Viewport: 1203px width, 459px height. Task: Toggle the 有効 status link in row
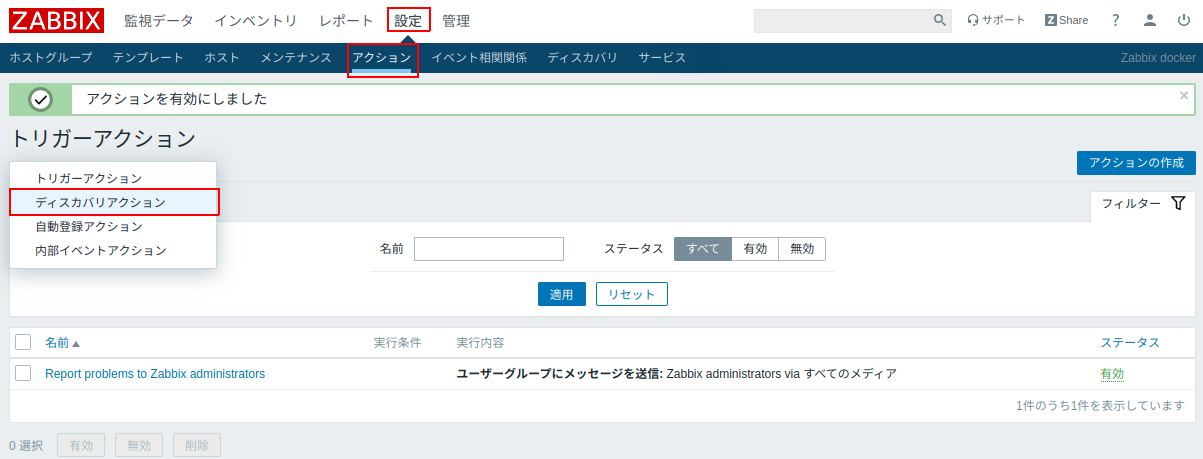click(1112, 374)
